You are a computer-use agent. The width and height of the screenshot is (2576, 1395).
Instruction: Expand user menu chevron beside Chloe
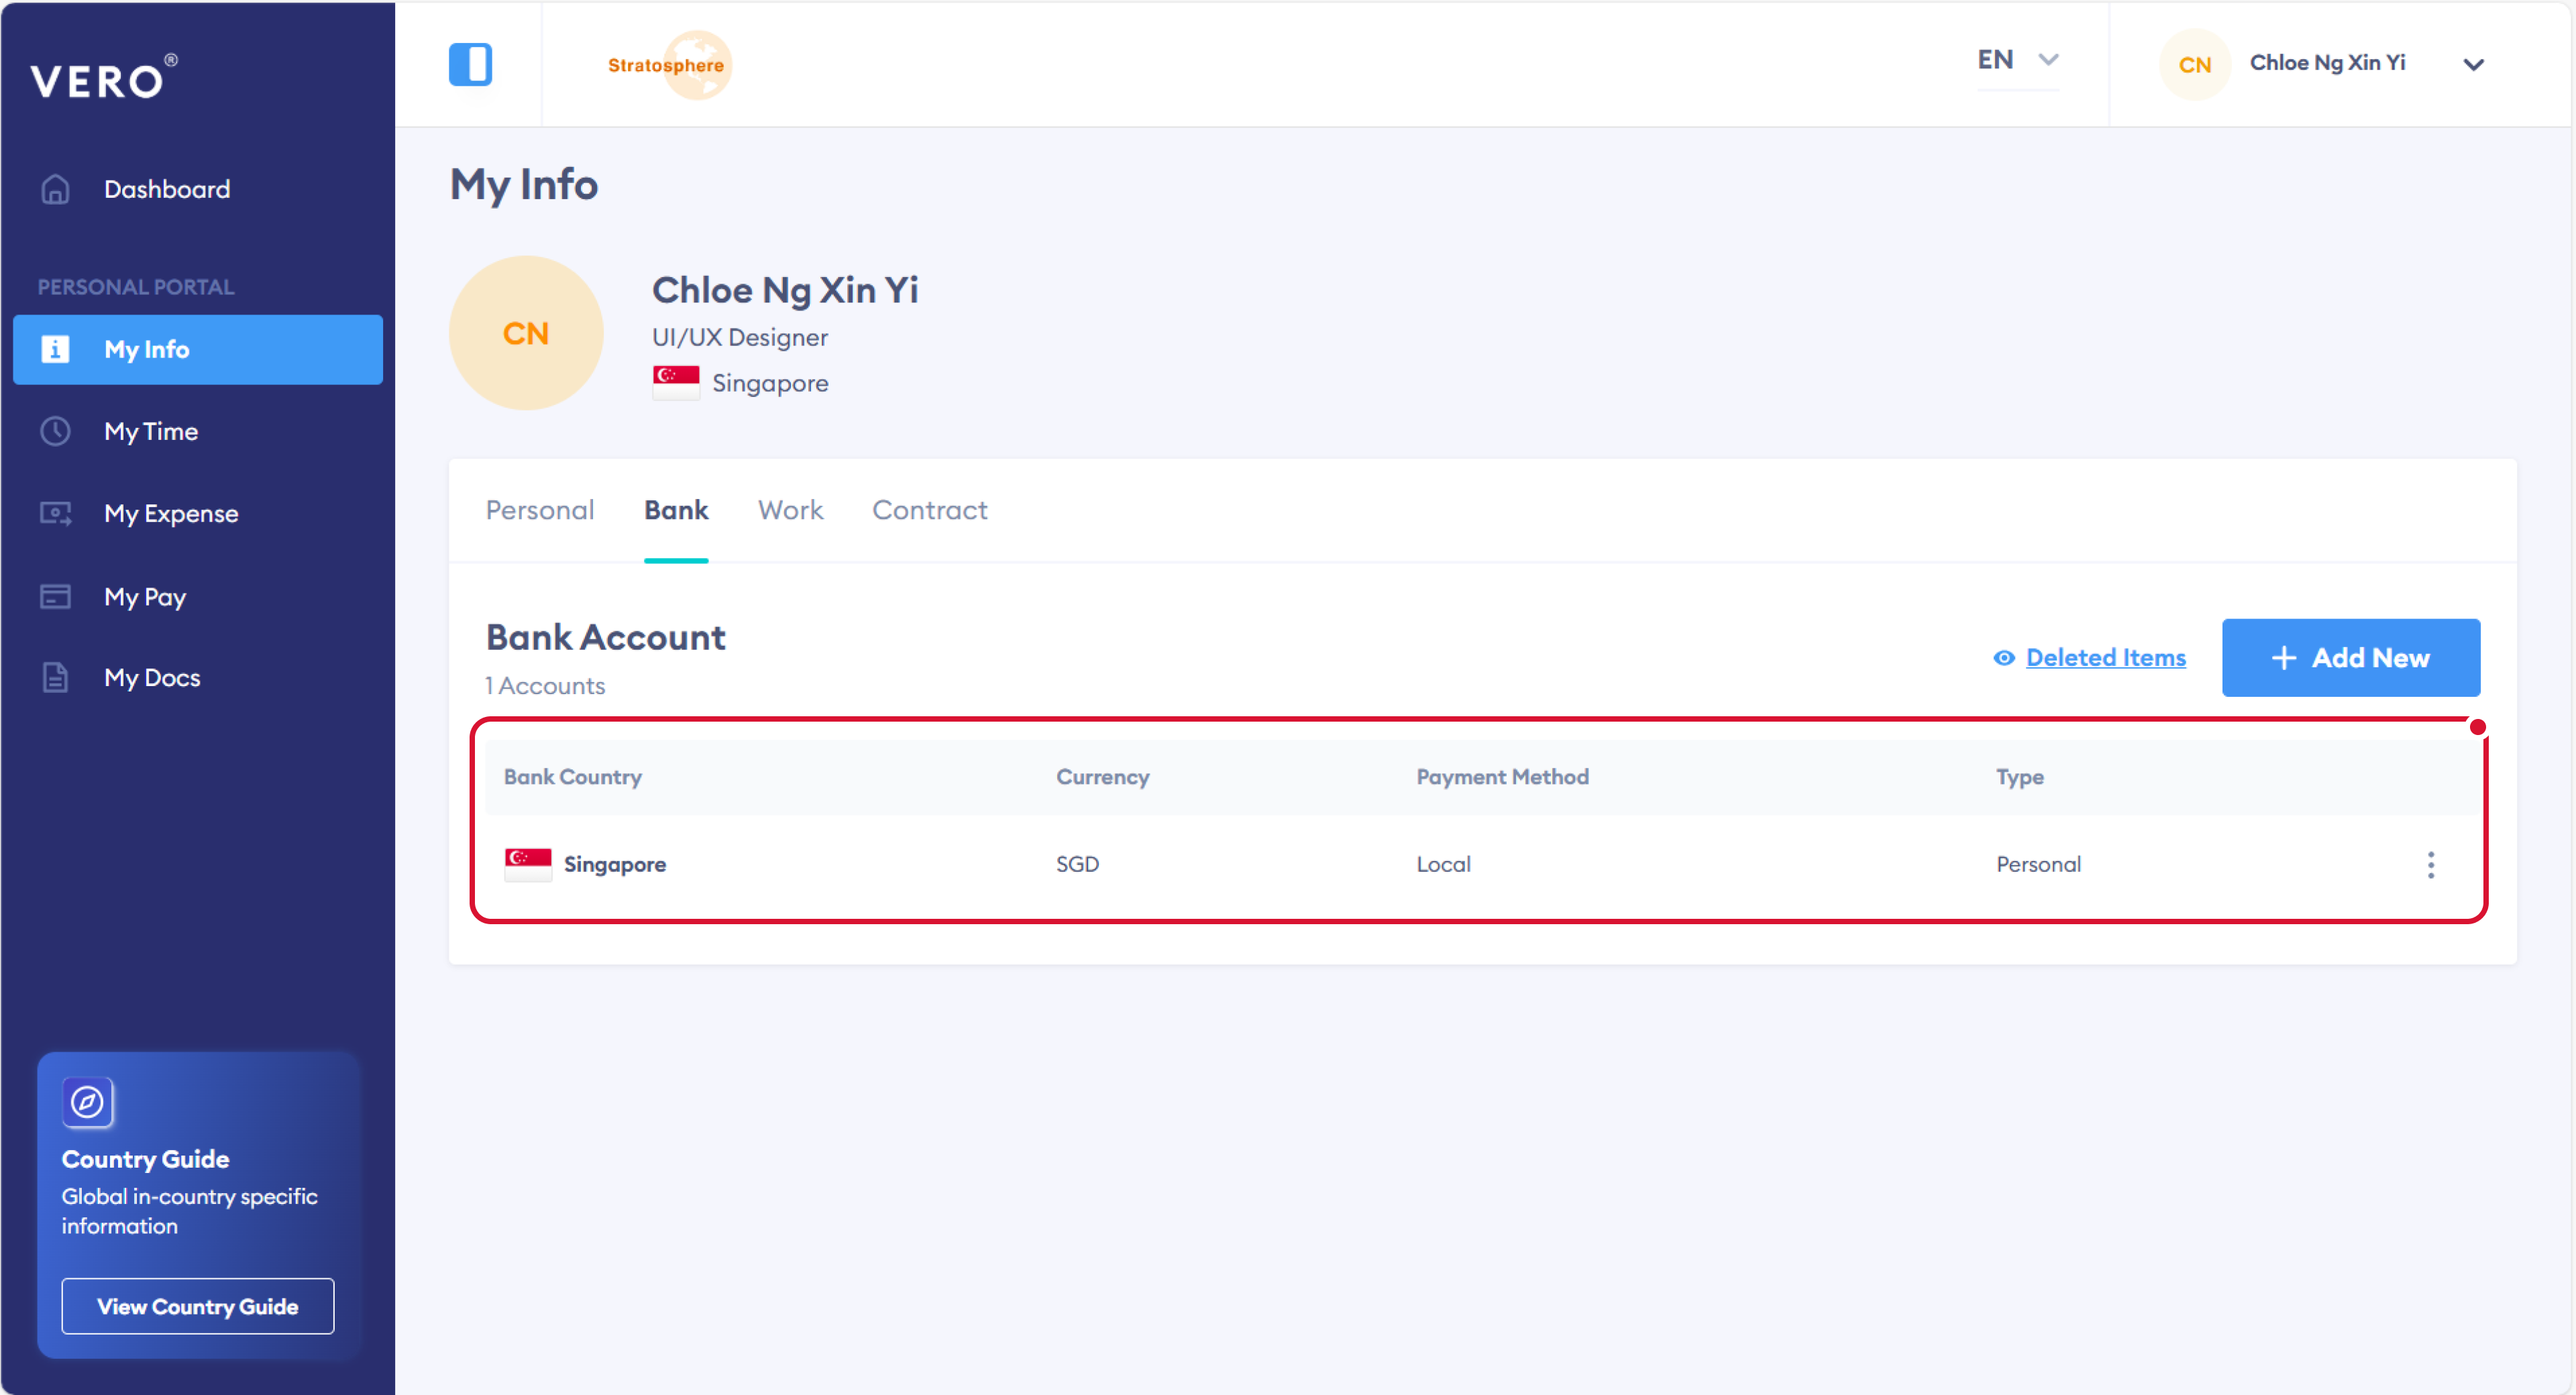[2473, 65]
